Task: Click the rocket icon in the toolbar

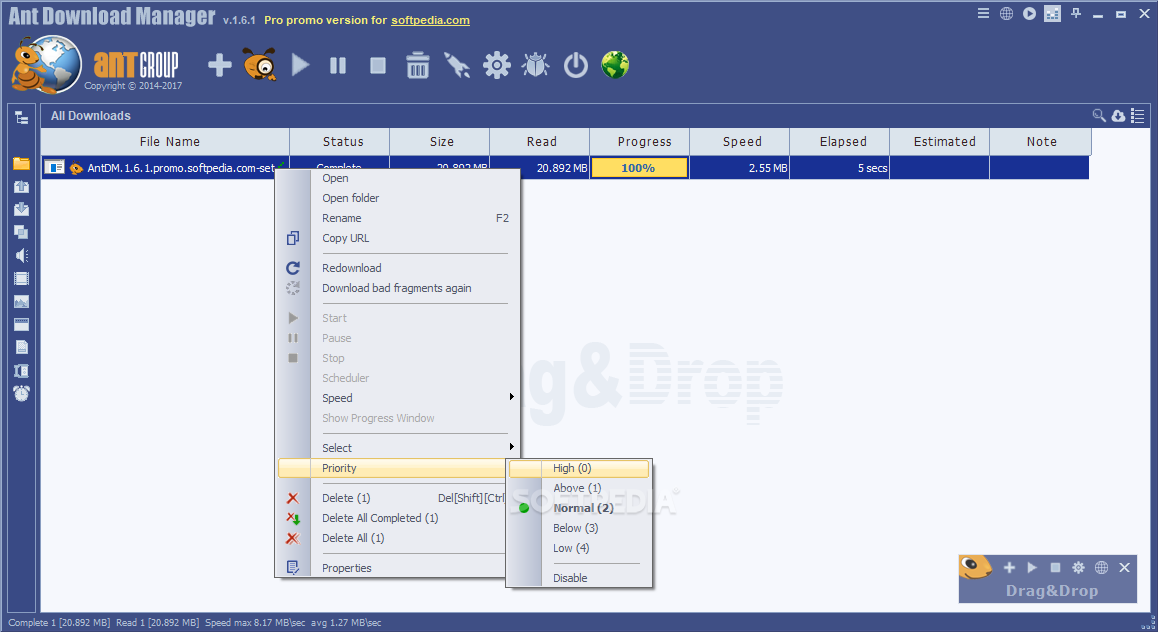Action: (x=457, y=65)
